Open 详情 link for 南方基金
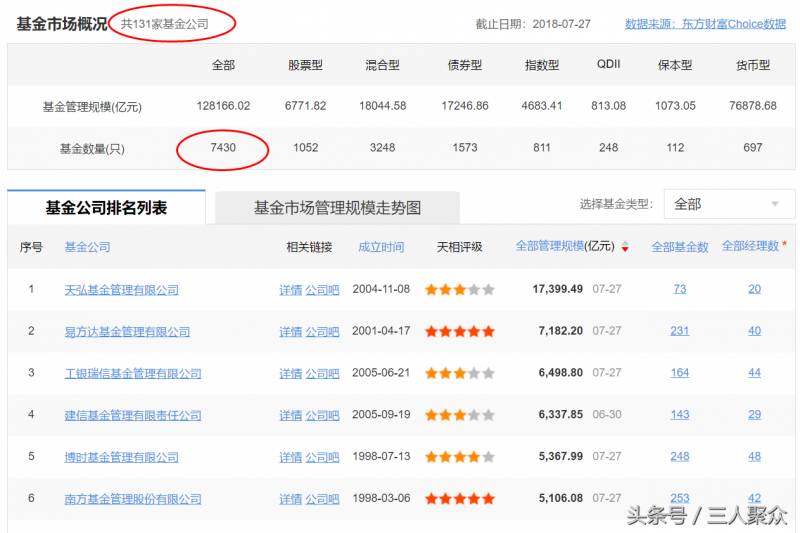800x533 pixels. click(x=290, y=499)
